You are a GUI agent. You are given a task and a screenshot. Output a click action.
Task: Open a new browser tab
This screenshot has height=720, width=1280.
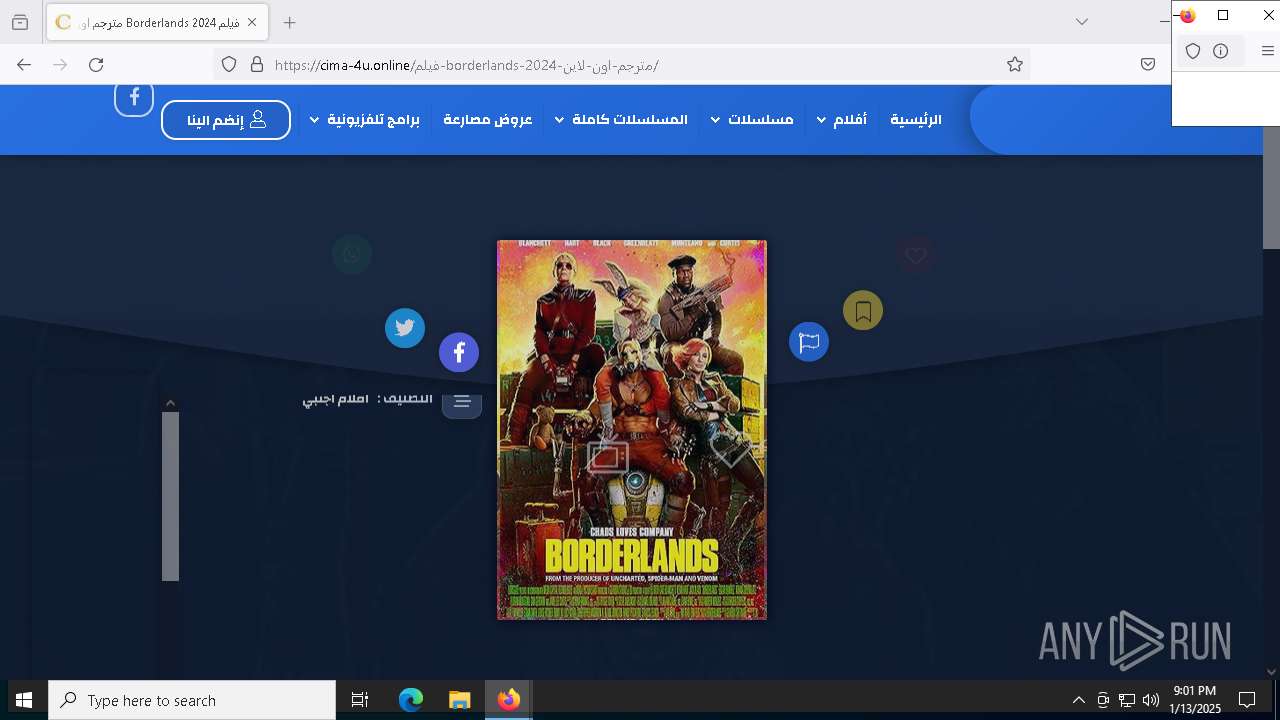(x=289, y=22)
